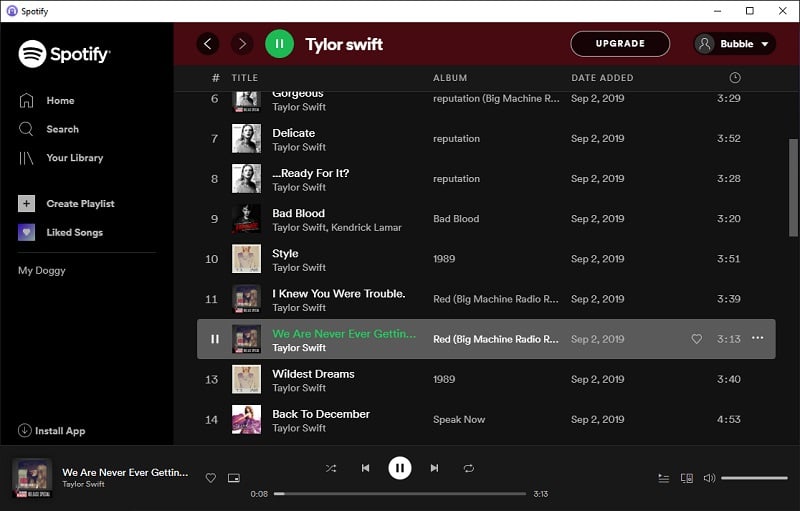The image size is (800, 511).
Task: Select ...Ready For It? track title
Action: tap(311, 173)
